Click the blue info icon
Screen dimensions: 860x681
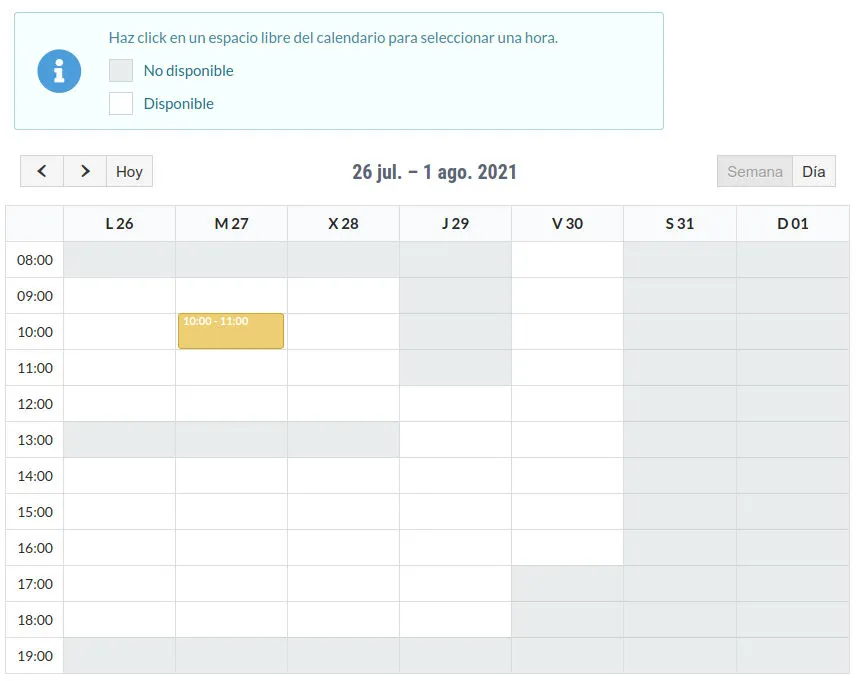59,71
